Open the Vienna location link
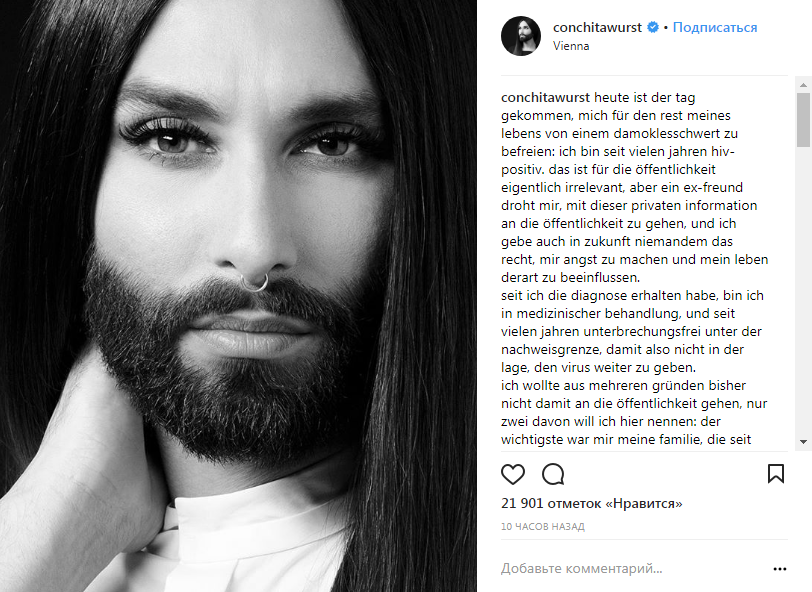This screenshot has width=812, height=592. click(571, 46)
